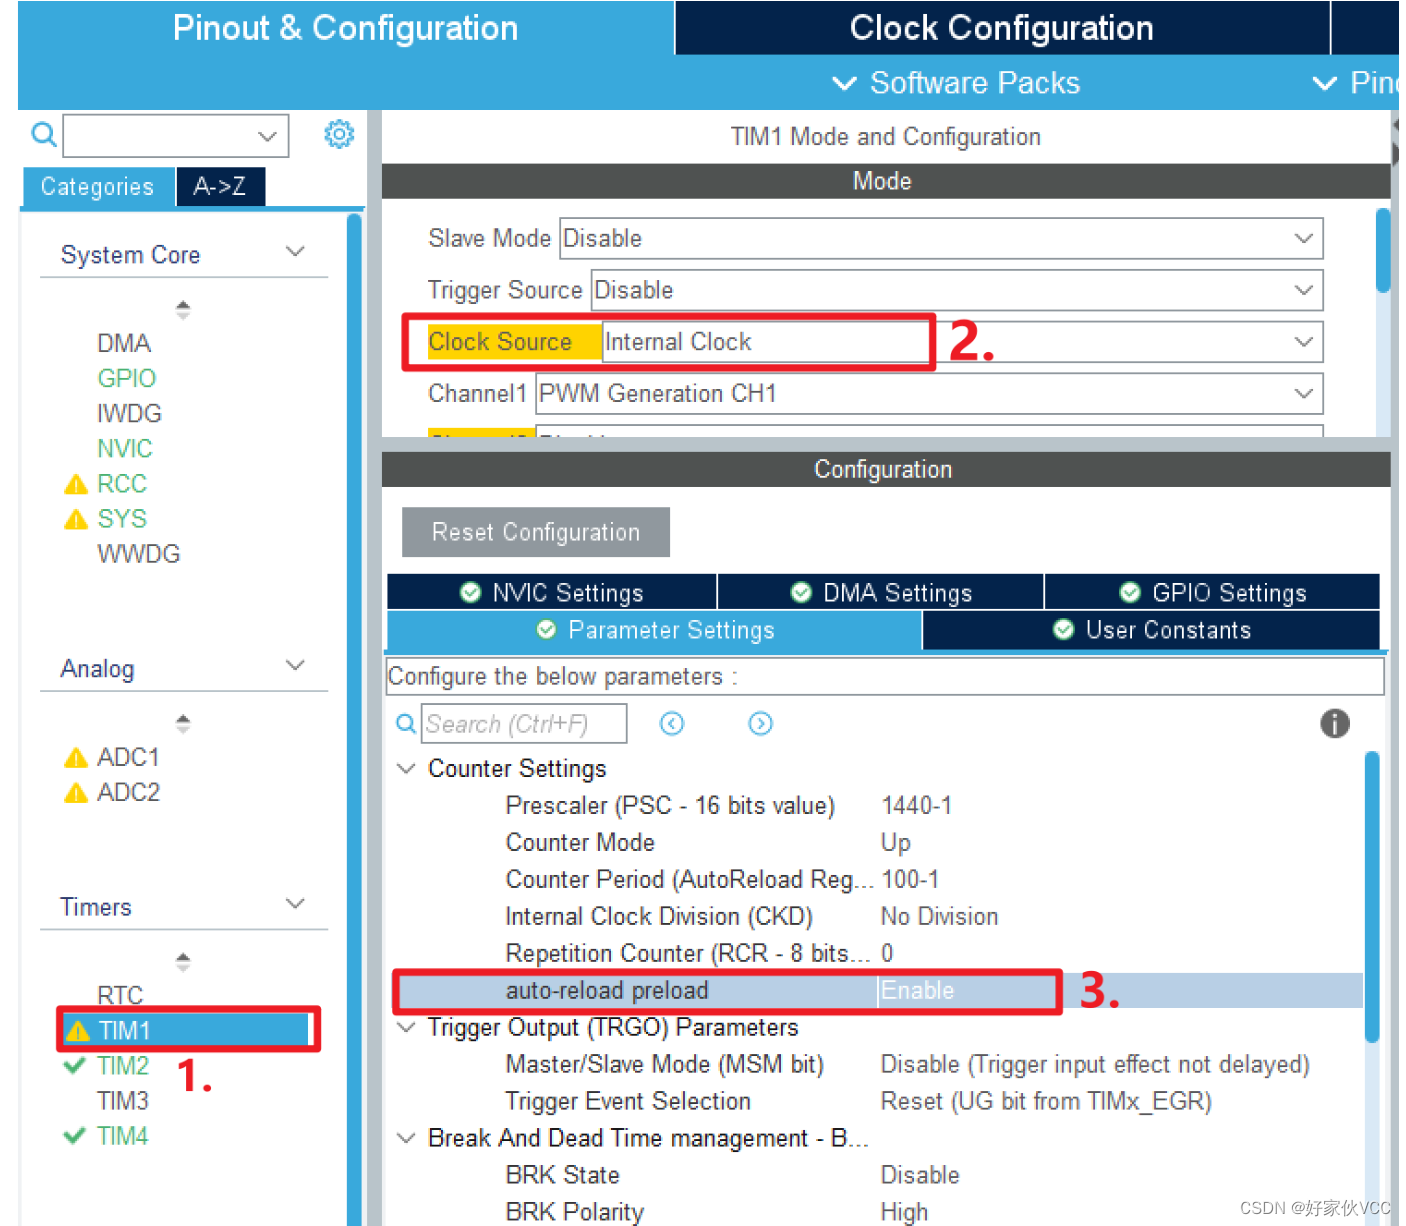Click the search magnifier icon in left panel
1406x1226 pixels.
pos(43,133)
